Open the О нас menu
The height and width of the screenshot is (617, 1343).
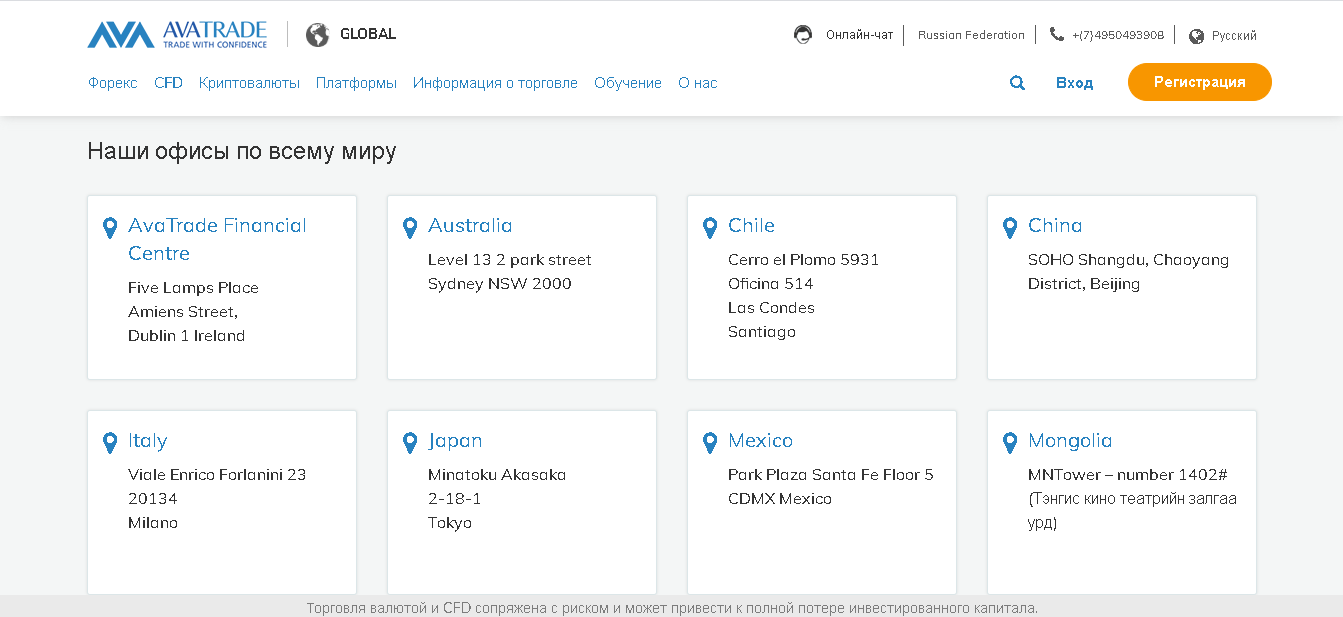[x=698, y=83]
